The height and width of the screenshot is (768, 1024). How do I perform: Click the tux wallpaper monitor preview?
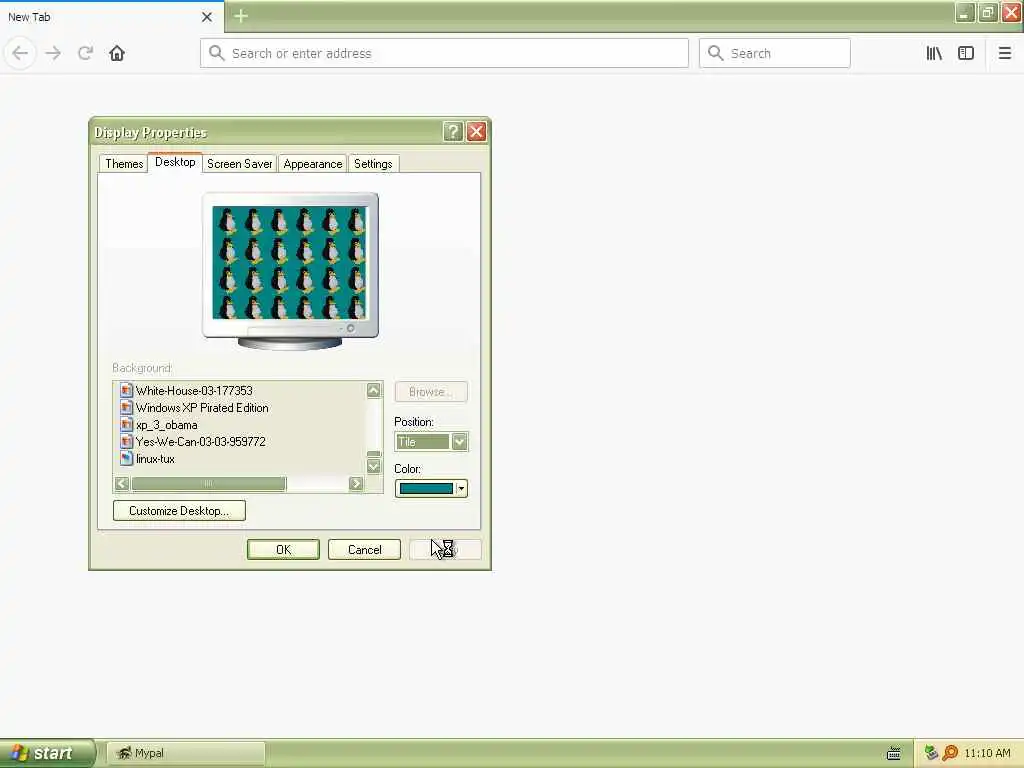(289, 263)
